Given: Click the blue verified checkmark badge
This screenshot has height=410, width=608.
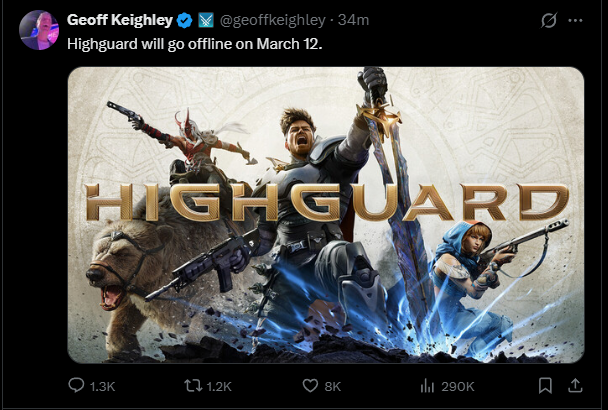Looking at the screenshot, I should point(185,20).
